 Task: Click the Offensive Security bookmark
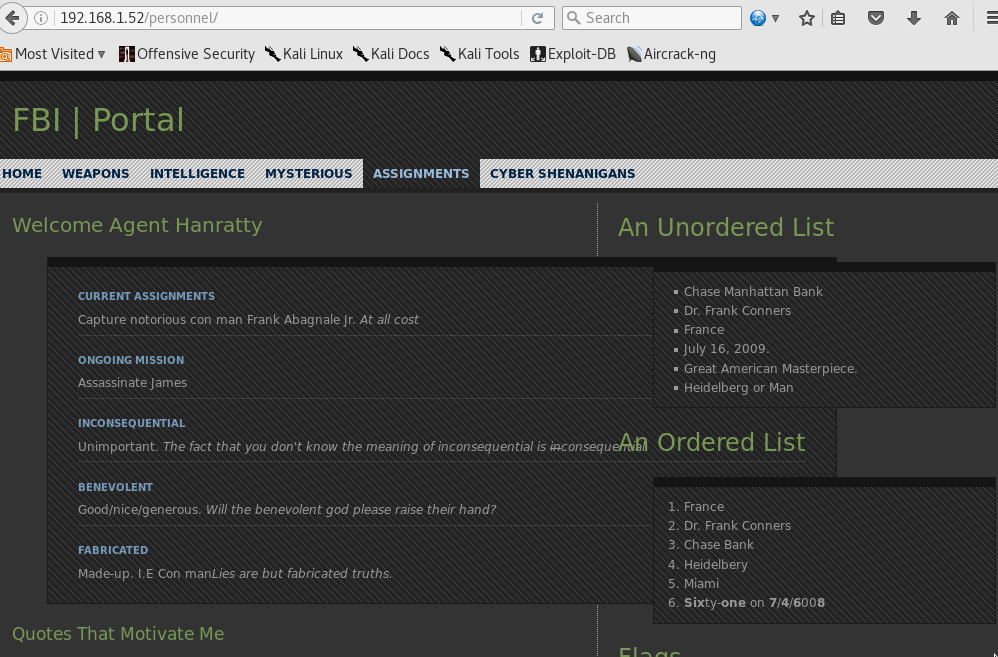tap(187, 54)
